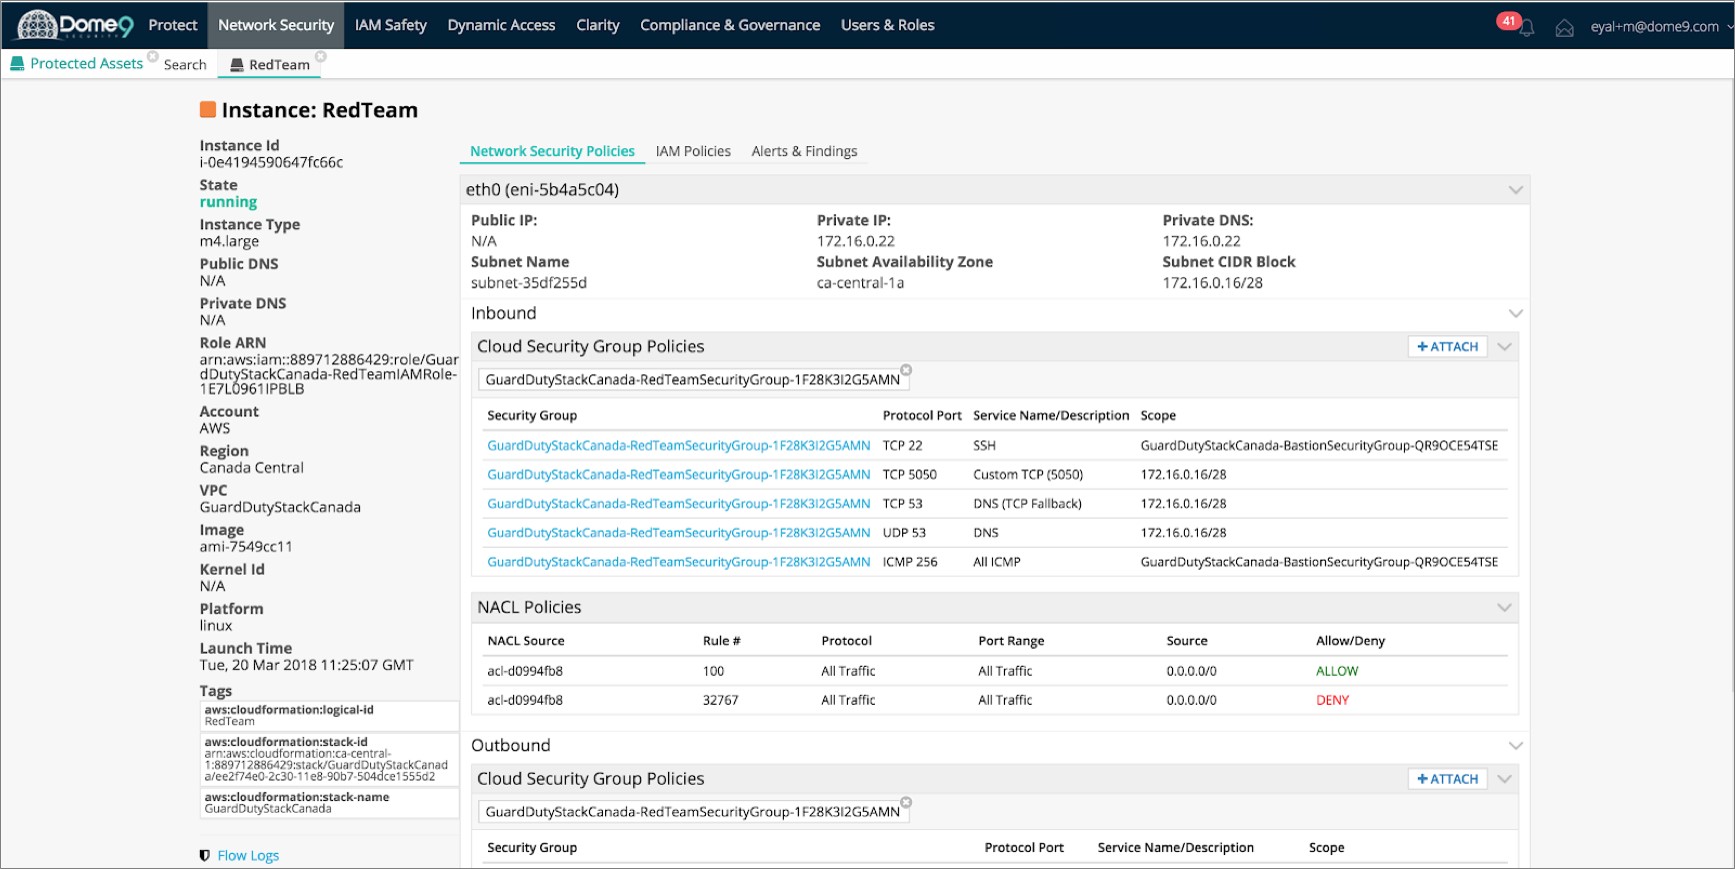This screenshot has width=1735, height=869.
Task: Remove the inbound RedTeamSecurityGroup chip
Action: point(906,370)
